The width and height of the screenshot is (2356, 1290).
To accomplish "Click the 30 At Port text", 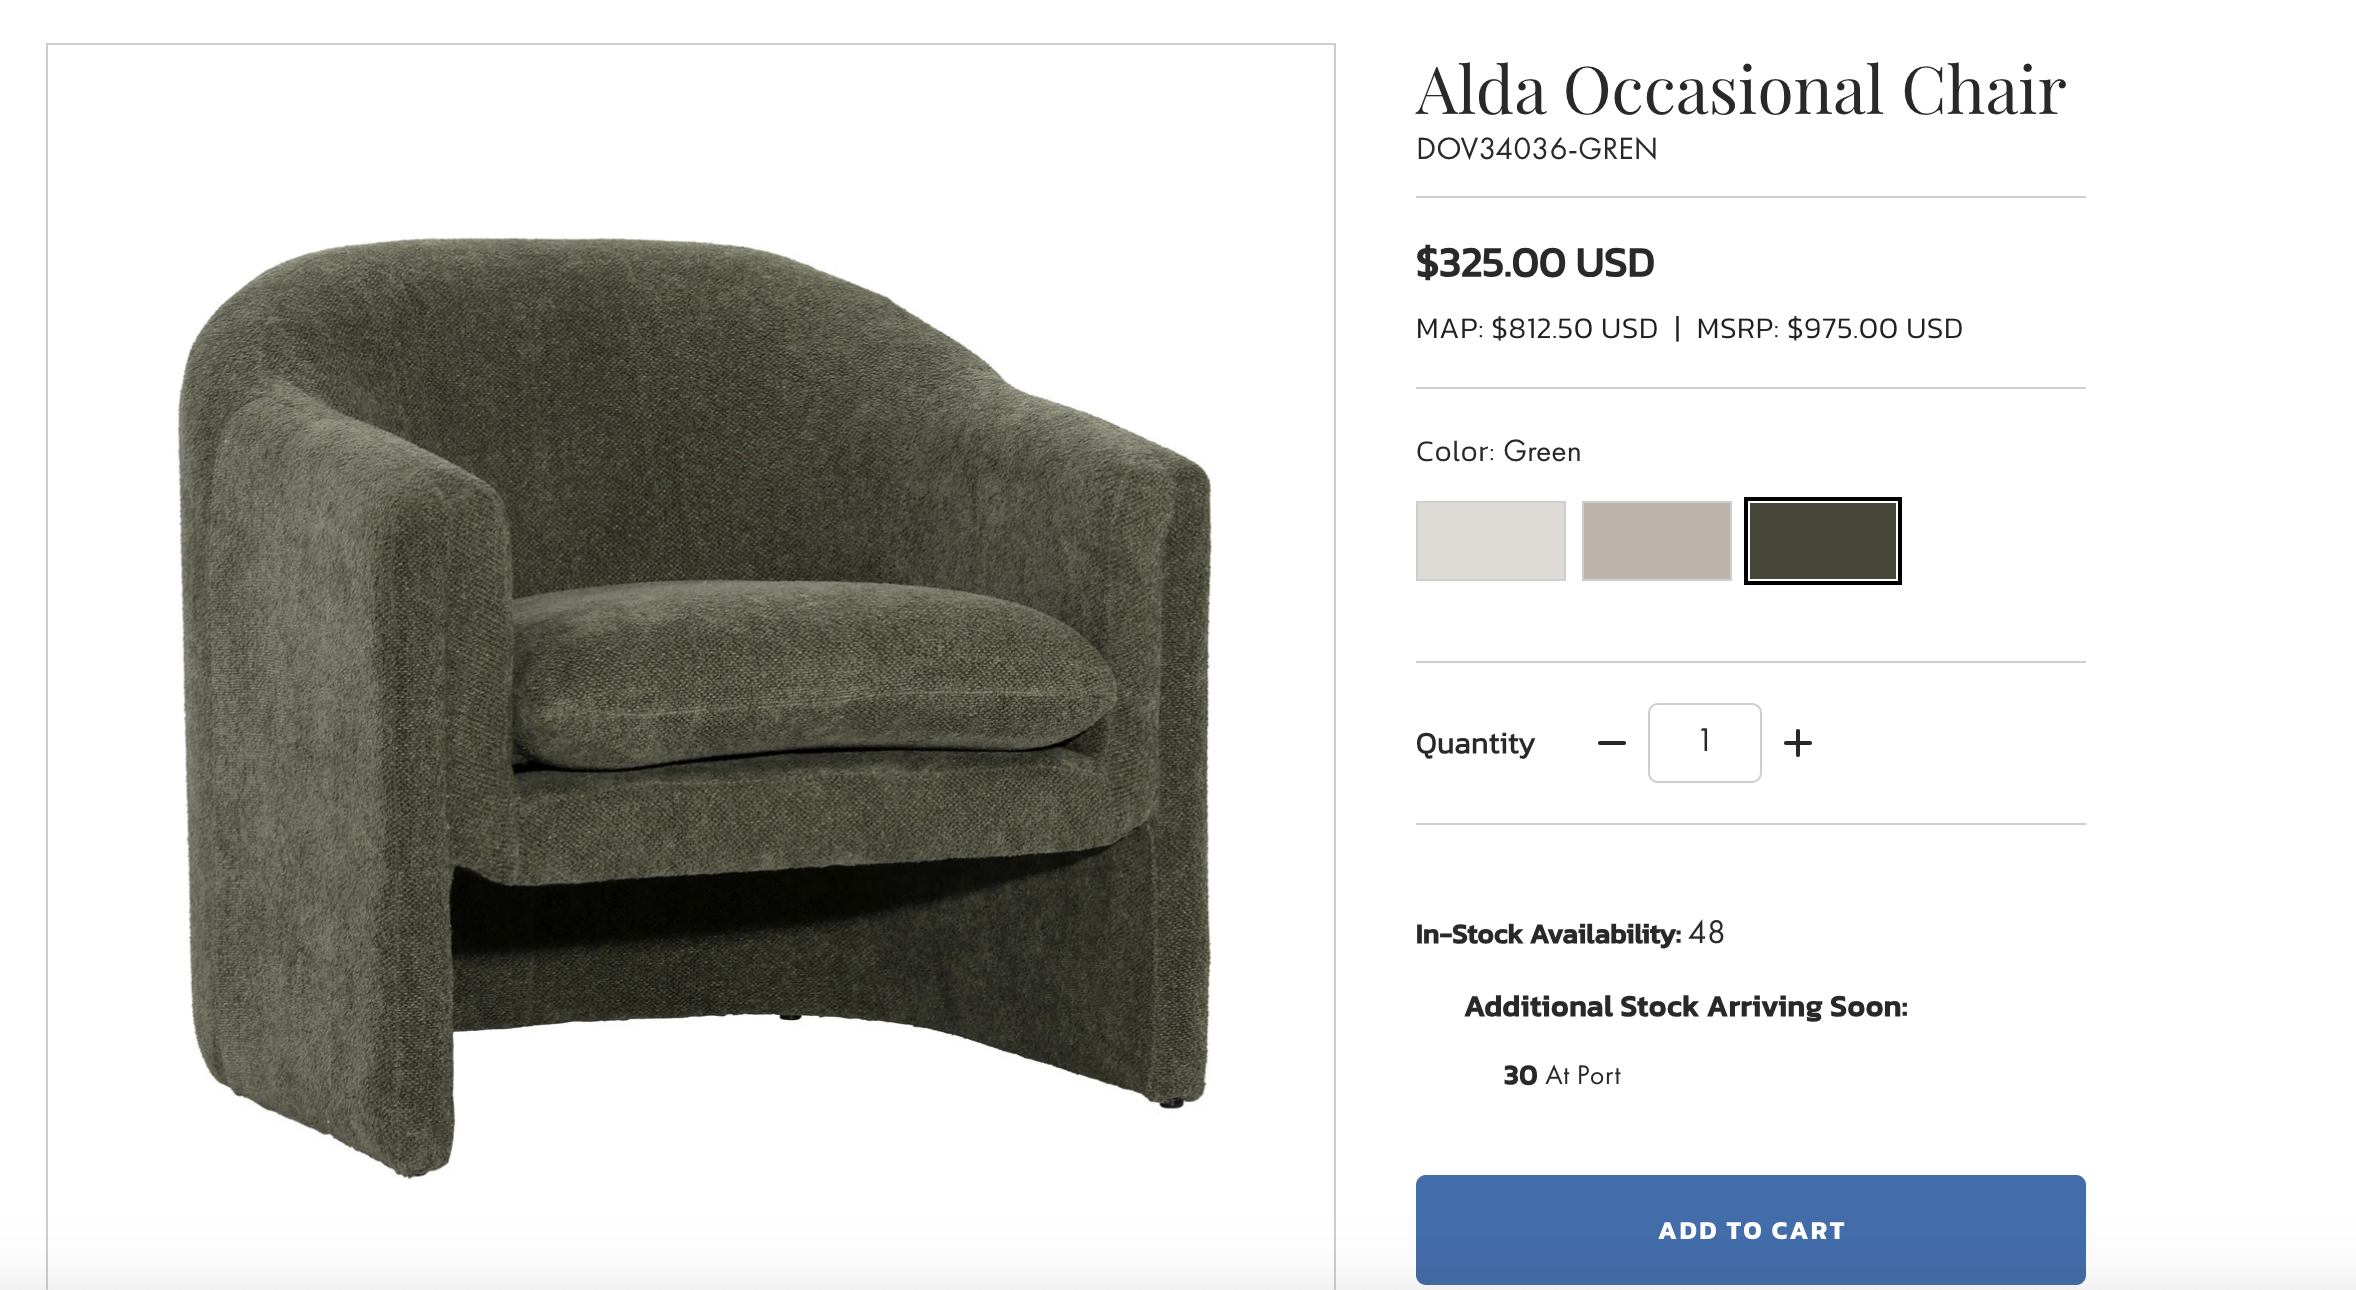I will tap(1561, 1075).
